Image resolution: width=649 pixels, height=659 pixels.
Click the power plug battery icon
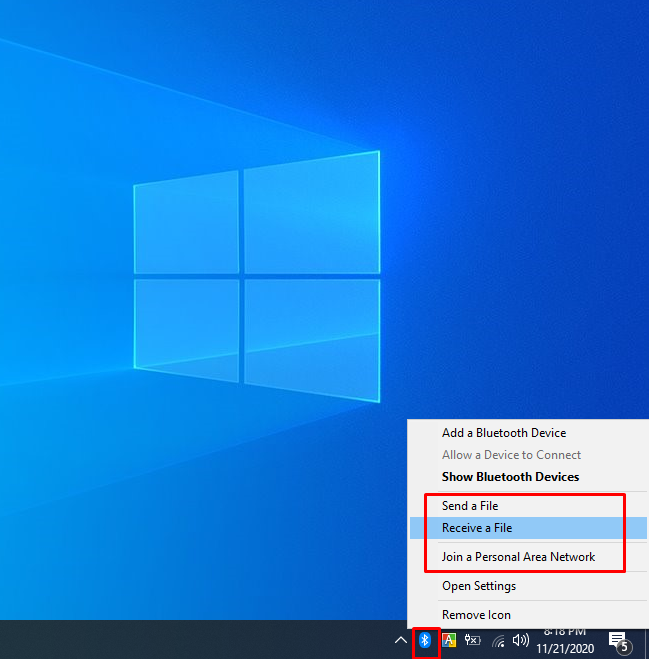[x=472, y=640]
